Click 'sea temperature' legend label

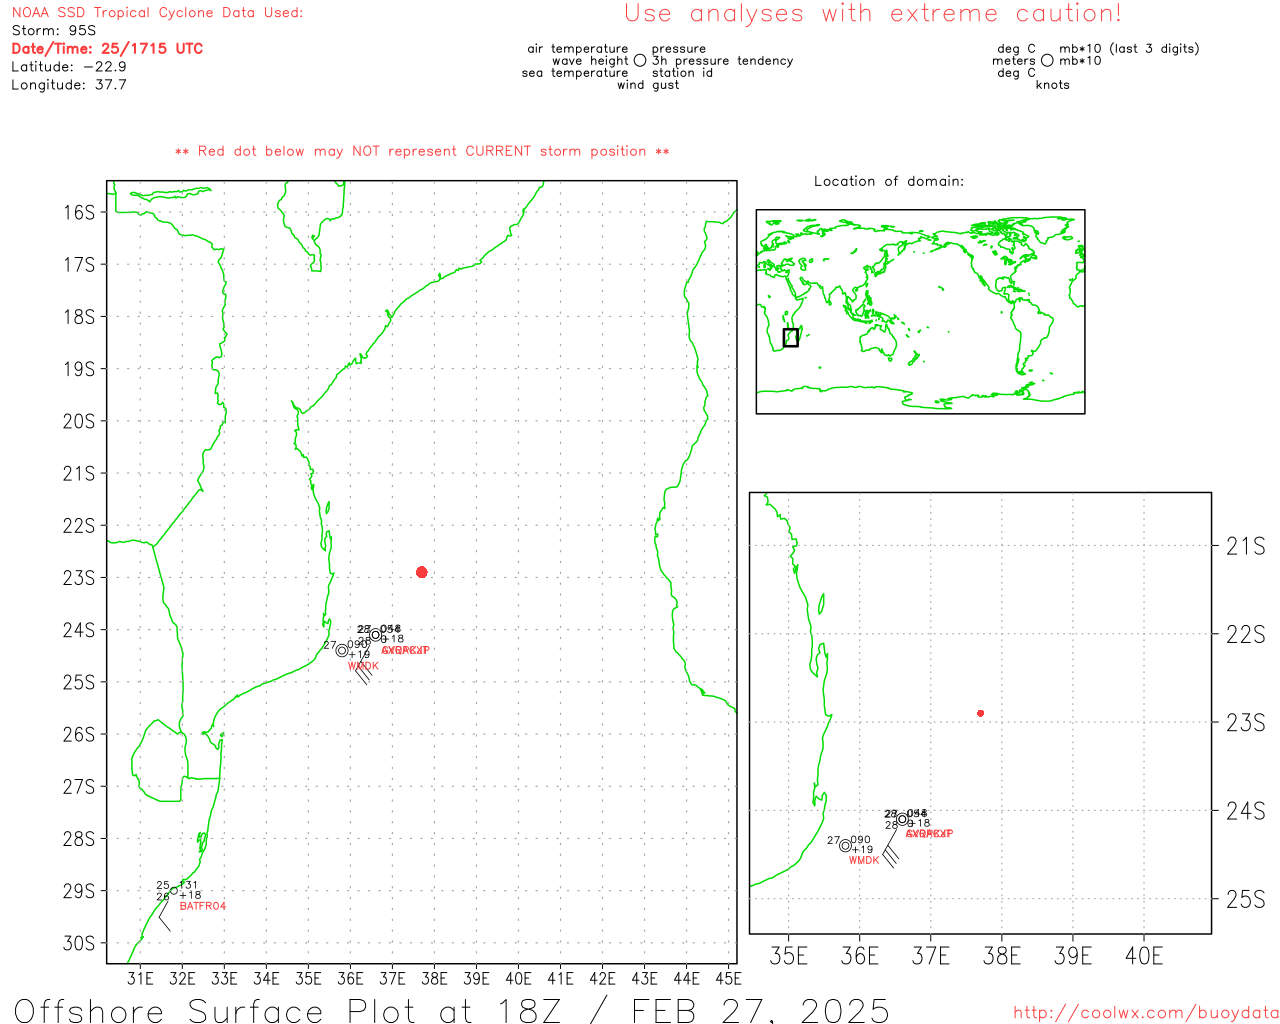point(575,73)
